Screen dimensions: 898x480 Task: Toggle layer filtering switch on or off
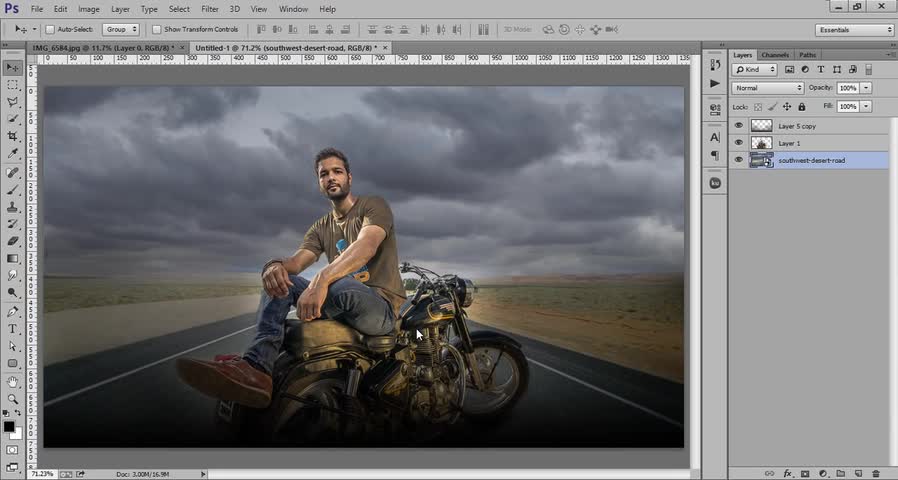coord(868,69)
